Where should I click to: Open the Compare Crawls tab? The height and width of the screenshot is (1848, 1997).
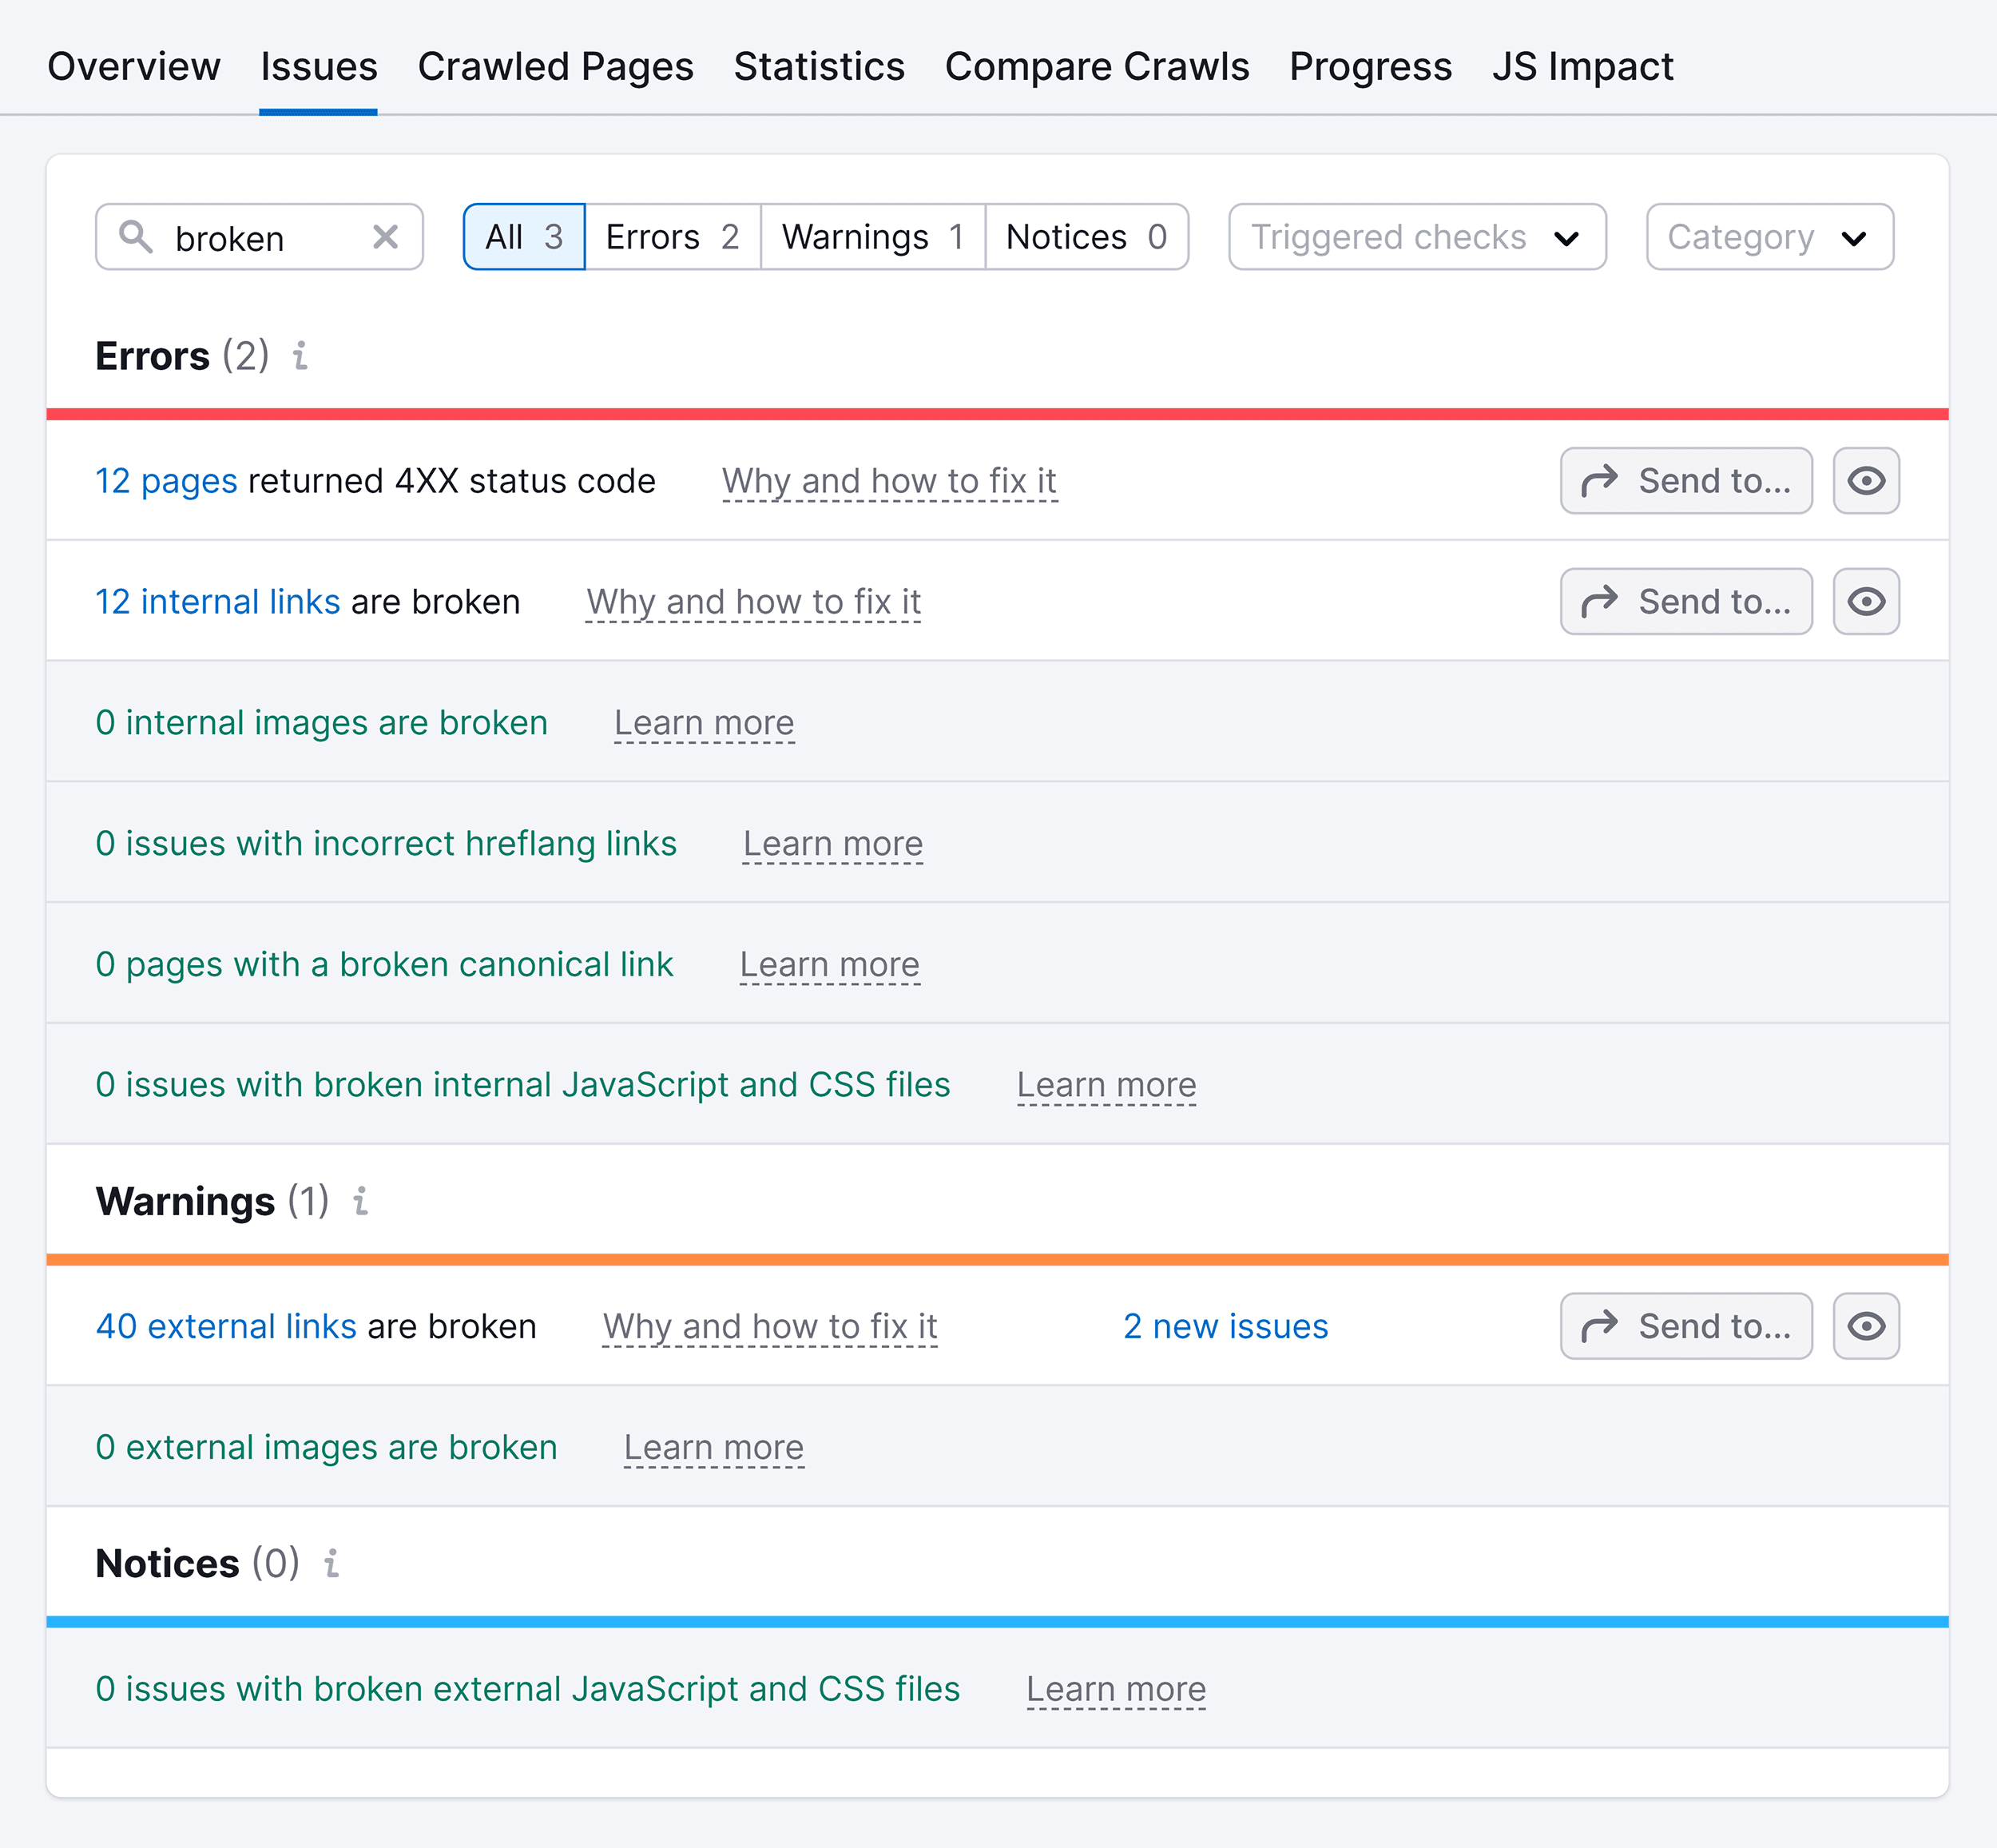point(1097,67)
